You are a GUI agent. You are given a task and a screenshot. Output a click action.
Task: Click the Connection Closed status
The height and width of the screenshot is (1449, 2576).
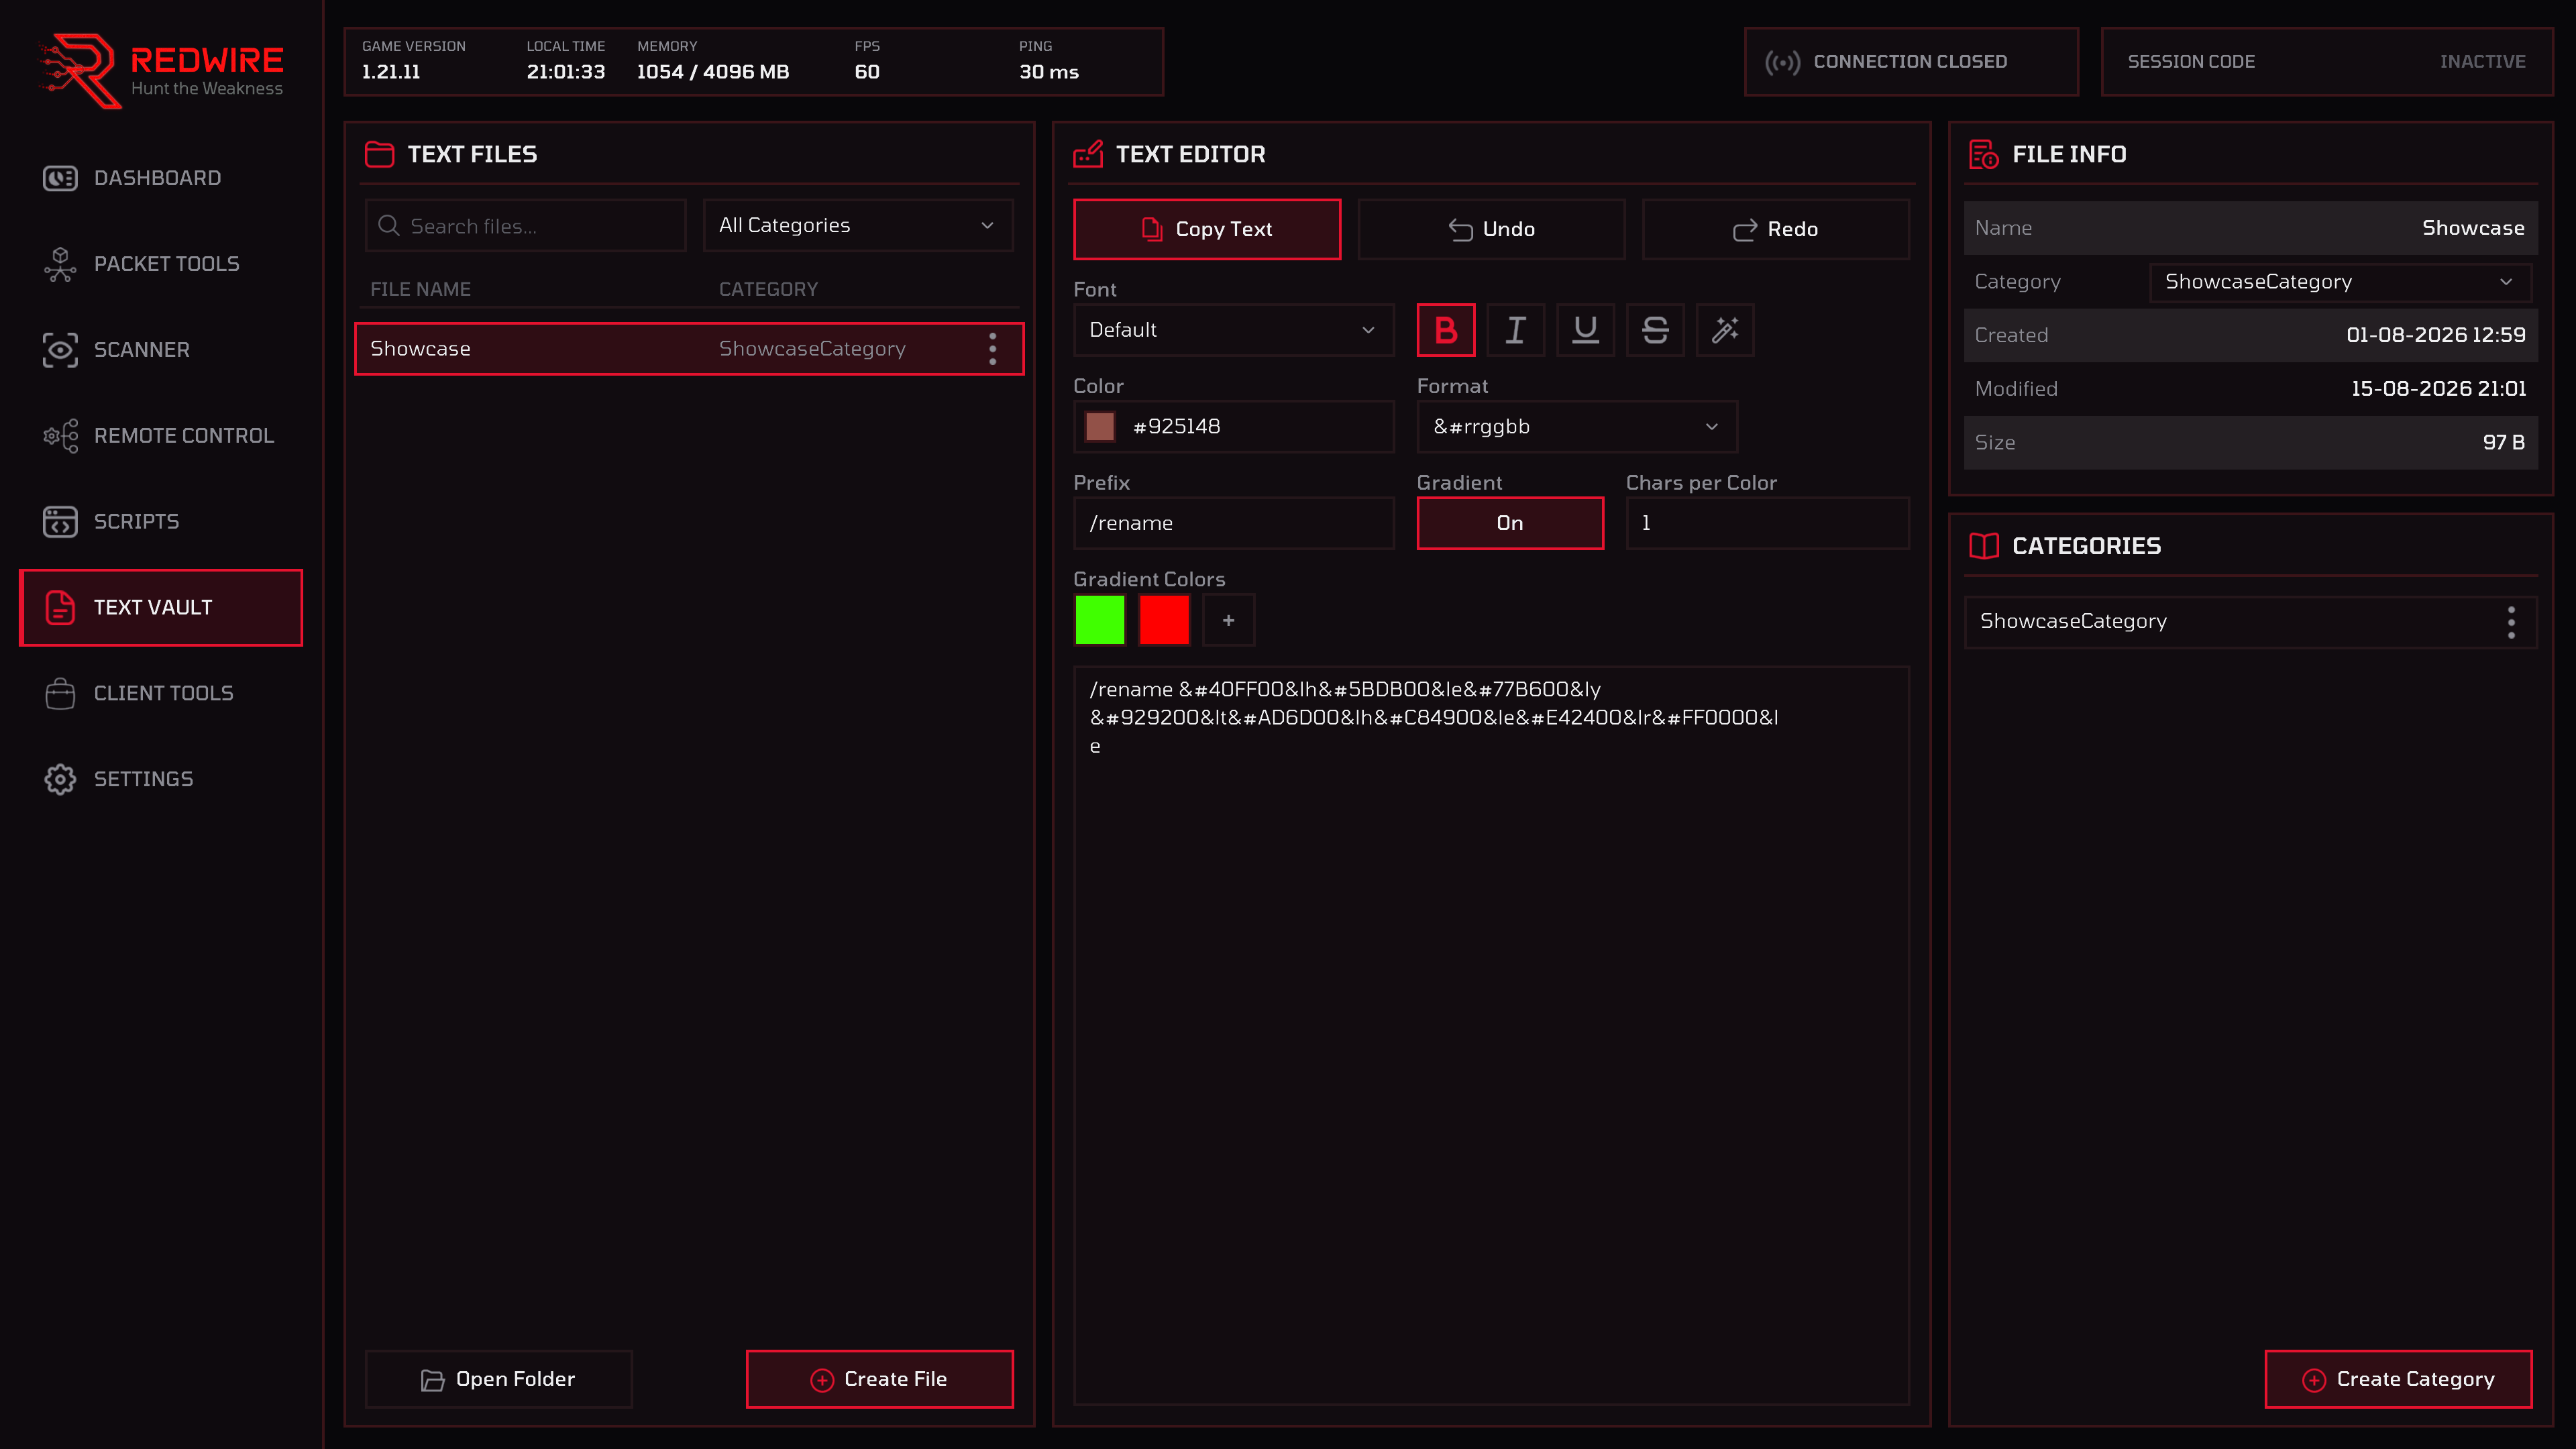[x=1911, y=62]
